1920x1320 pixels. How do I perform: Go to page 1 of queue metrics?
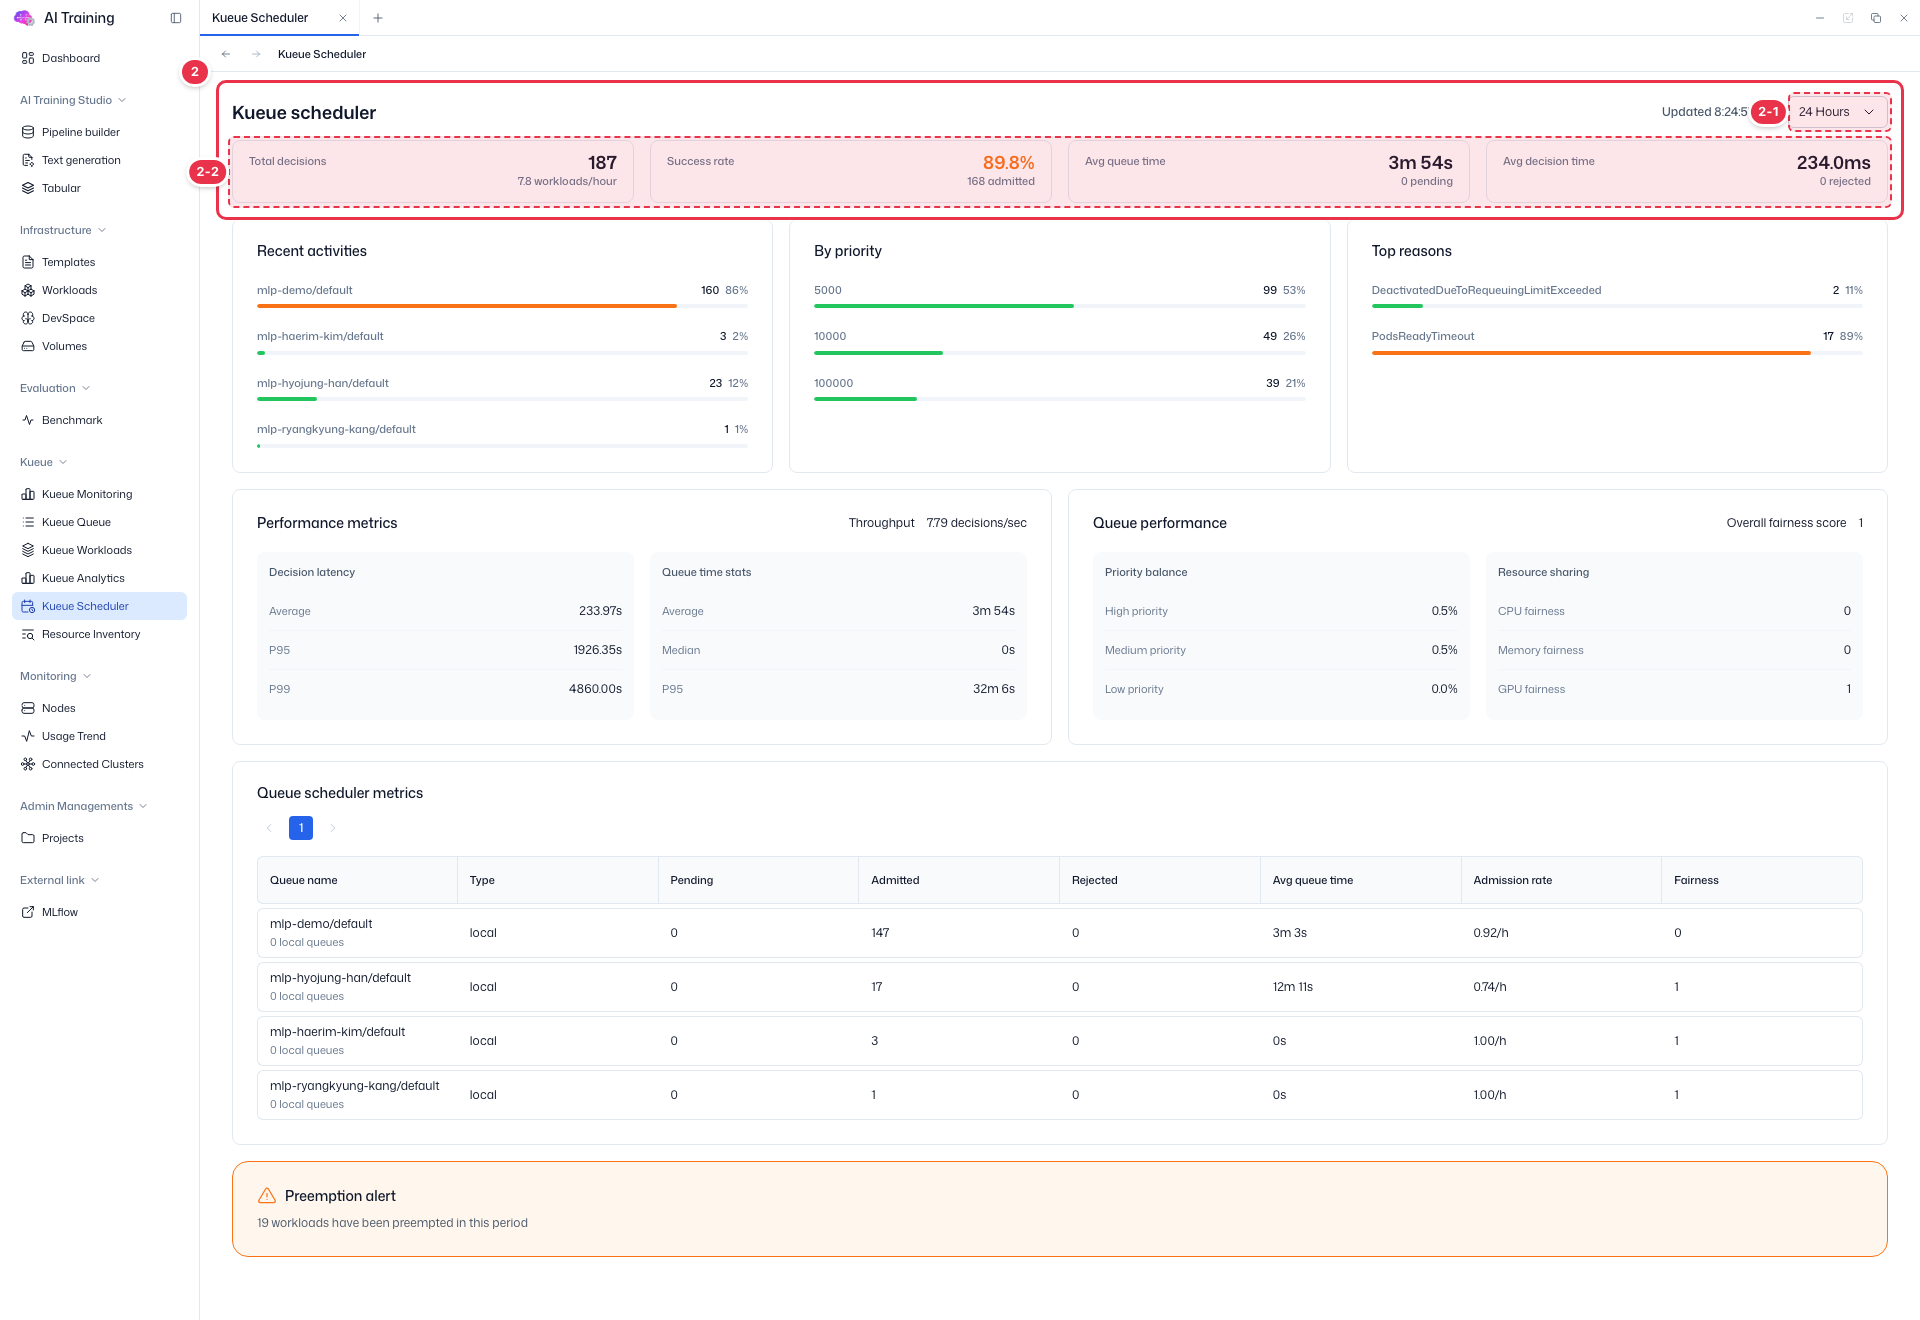[x=301, y=828]
